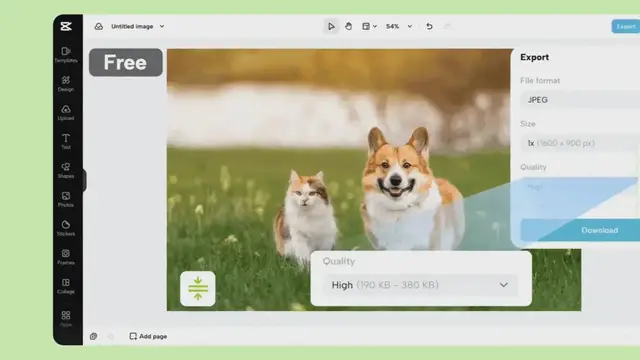Image resolution: width=640 pixels, height=360 pixels.
Task: Select the hand pan tool
Action: tap(349, 26)
